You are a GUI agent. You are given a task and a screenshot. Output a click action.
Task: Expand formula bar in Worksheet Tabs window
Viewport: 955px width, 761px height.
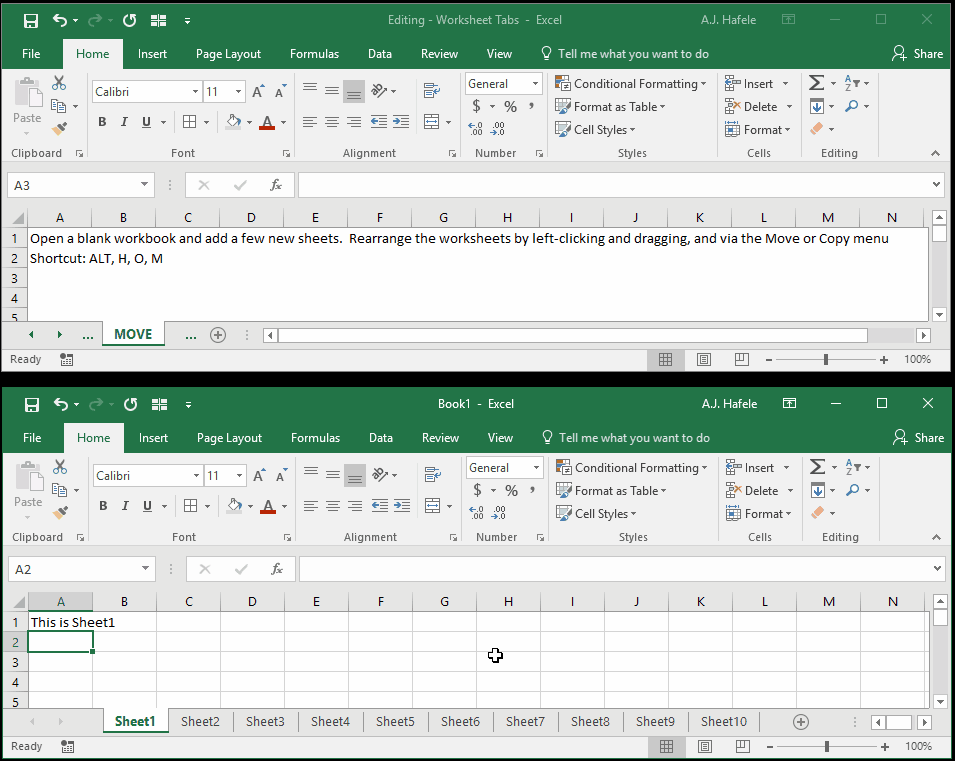coord(936,184)
